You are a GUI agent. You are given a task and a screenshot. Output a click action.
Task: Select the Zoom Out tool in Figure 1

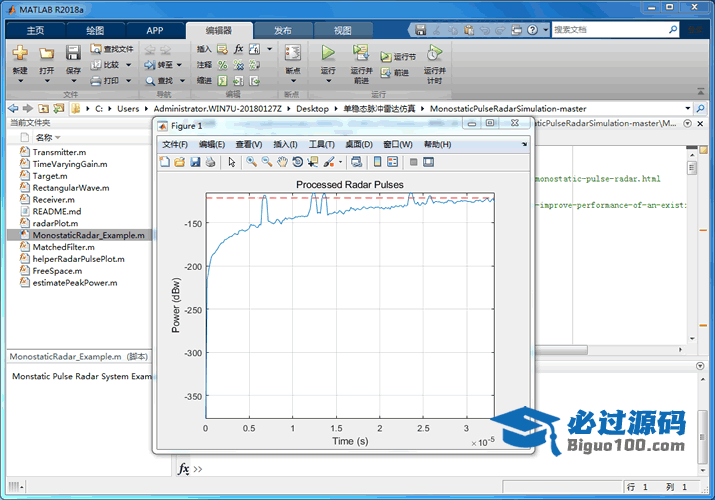[267, 162]
